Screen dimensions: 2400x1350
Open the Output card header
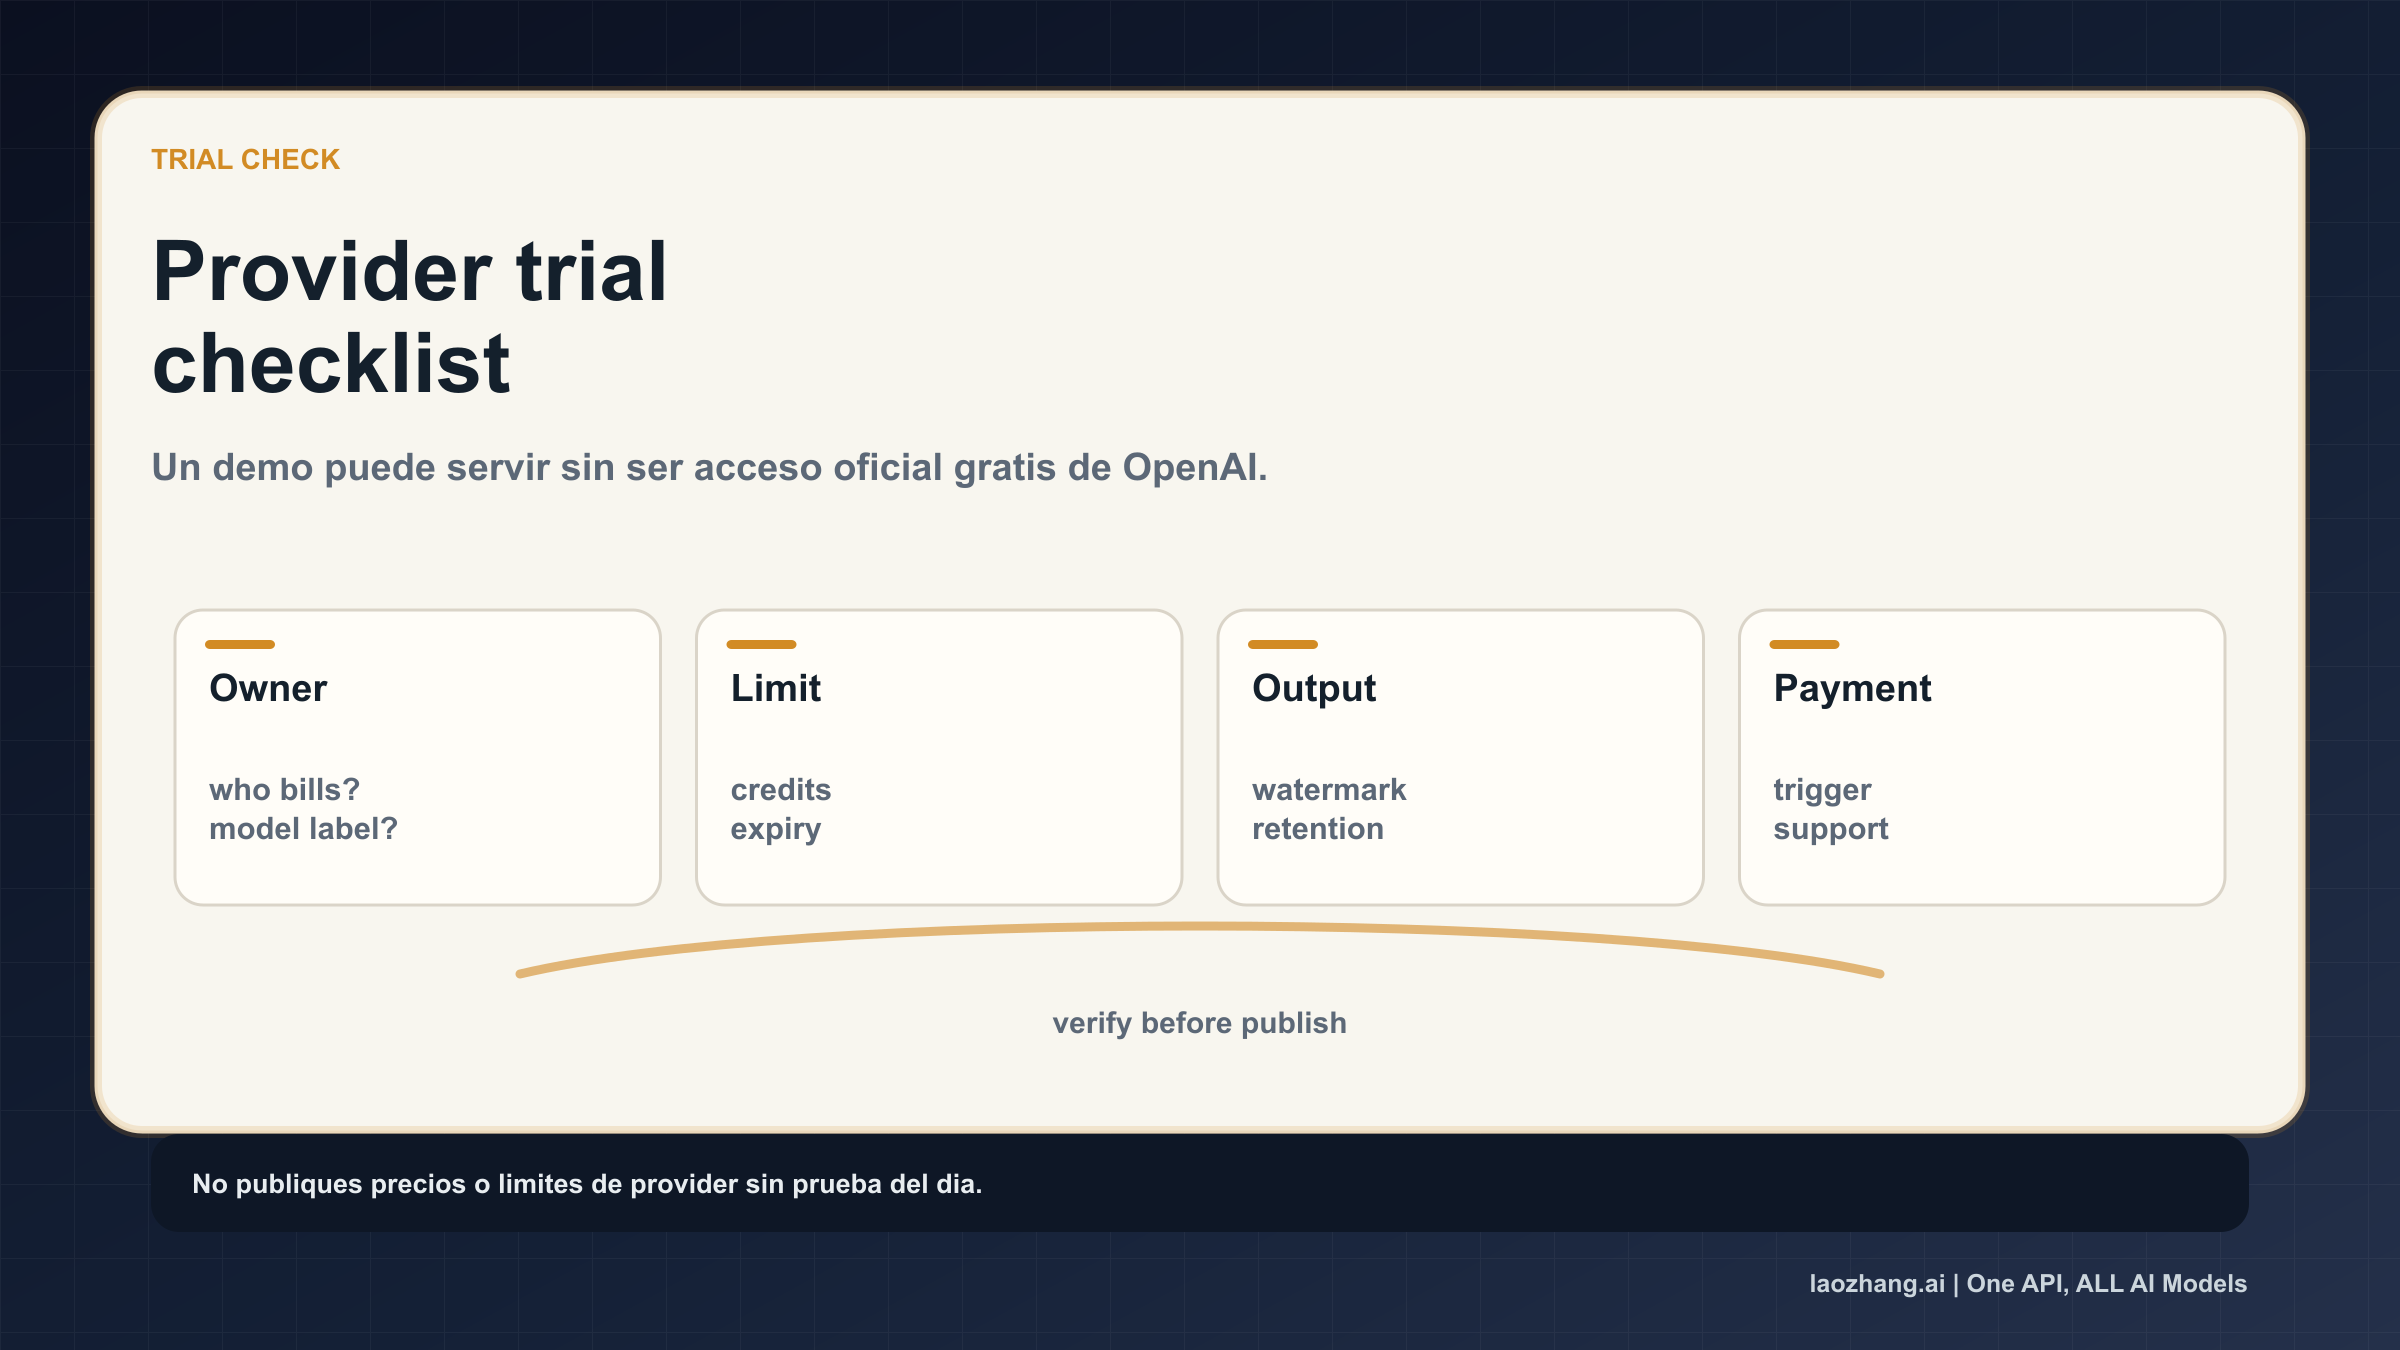pyautogui.click(x=1313, y=688)
